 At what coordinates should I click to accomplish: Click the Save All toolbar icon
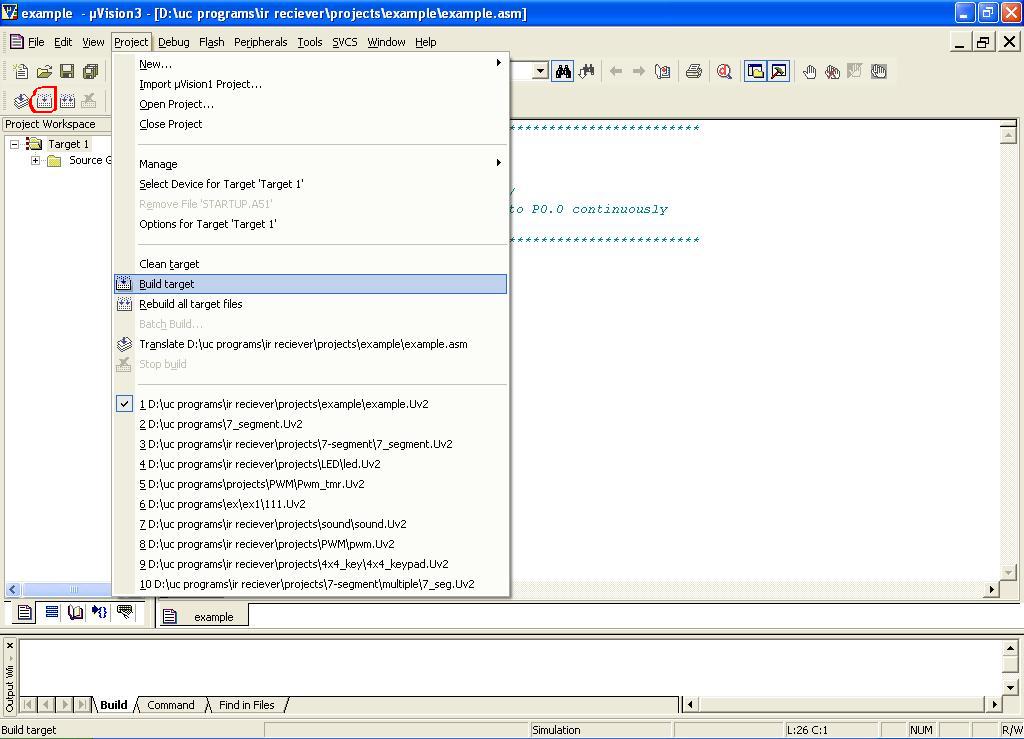[x=90, y=71]
